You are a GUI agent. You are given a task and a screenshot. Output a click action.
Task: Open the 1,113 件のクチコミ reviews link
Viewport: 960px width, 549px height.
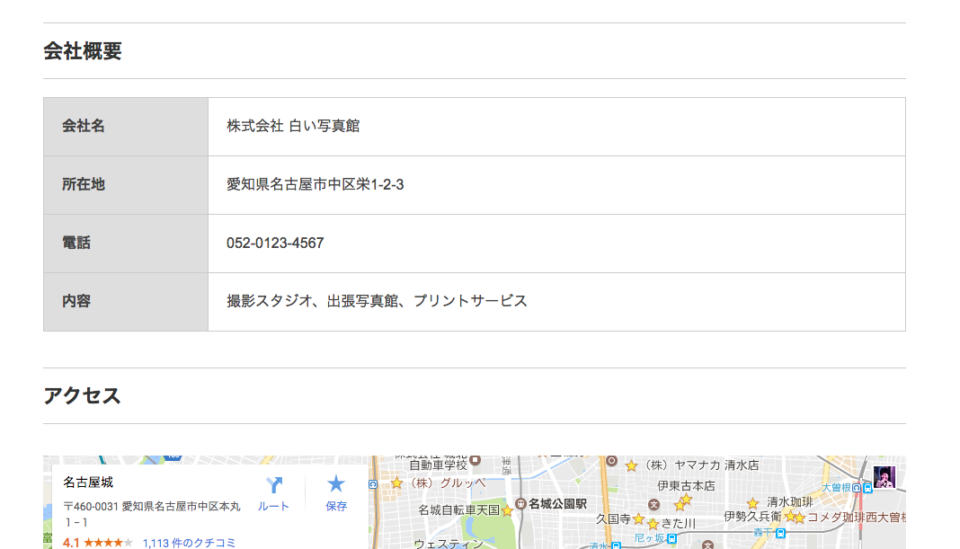click(189, 543)
